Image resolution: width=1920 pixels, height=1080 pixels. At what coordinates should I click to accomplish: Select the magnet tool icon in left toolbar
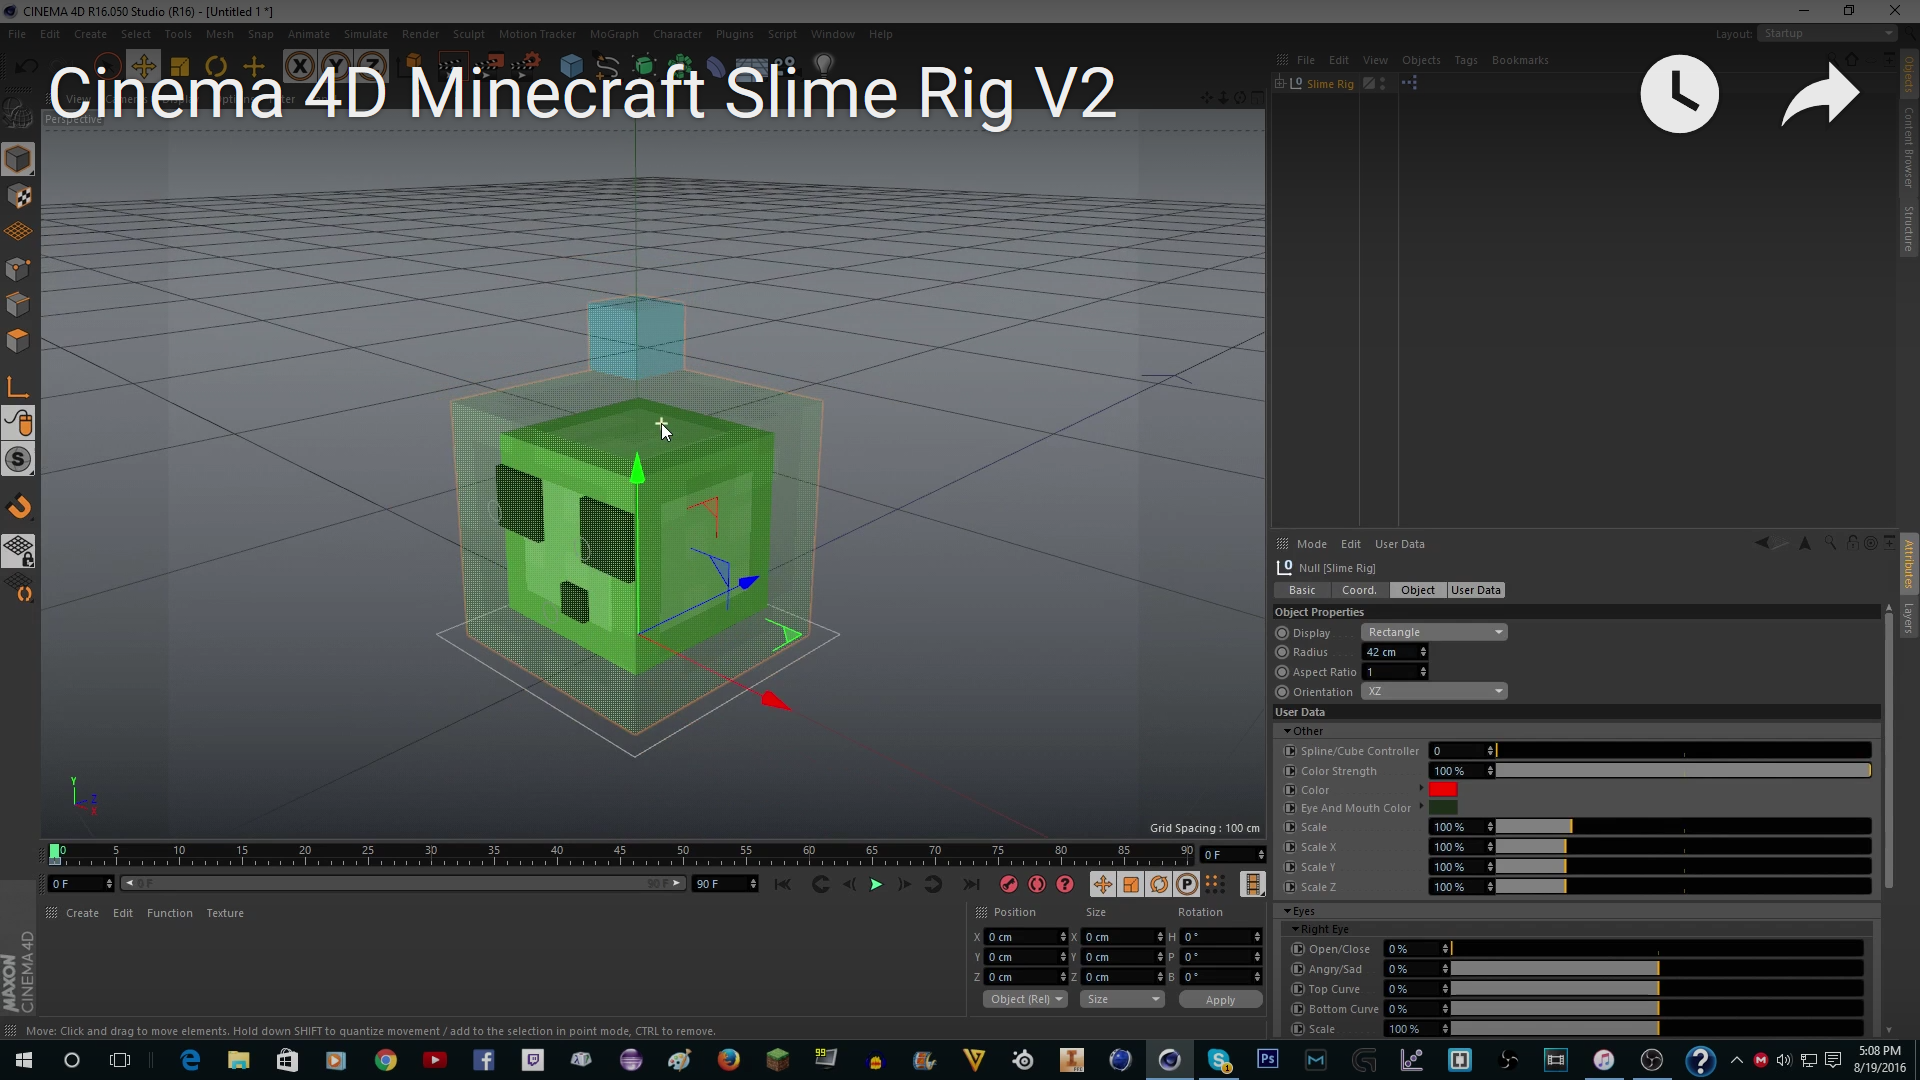tap(19, 507)
